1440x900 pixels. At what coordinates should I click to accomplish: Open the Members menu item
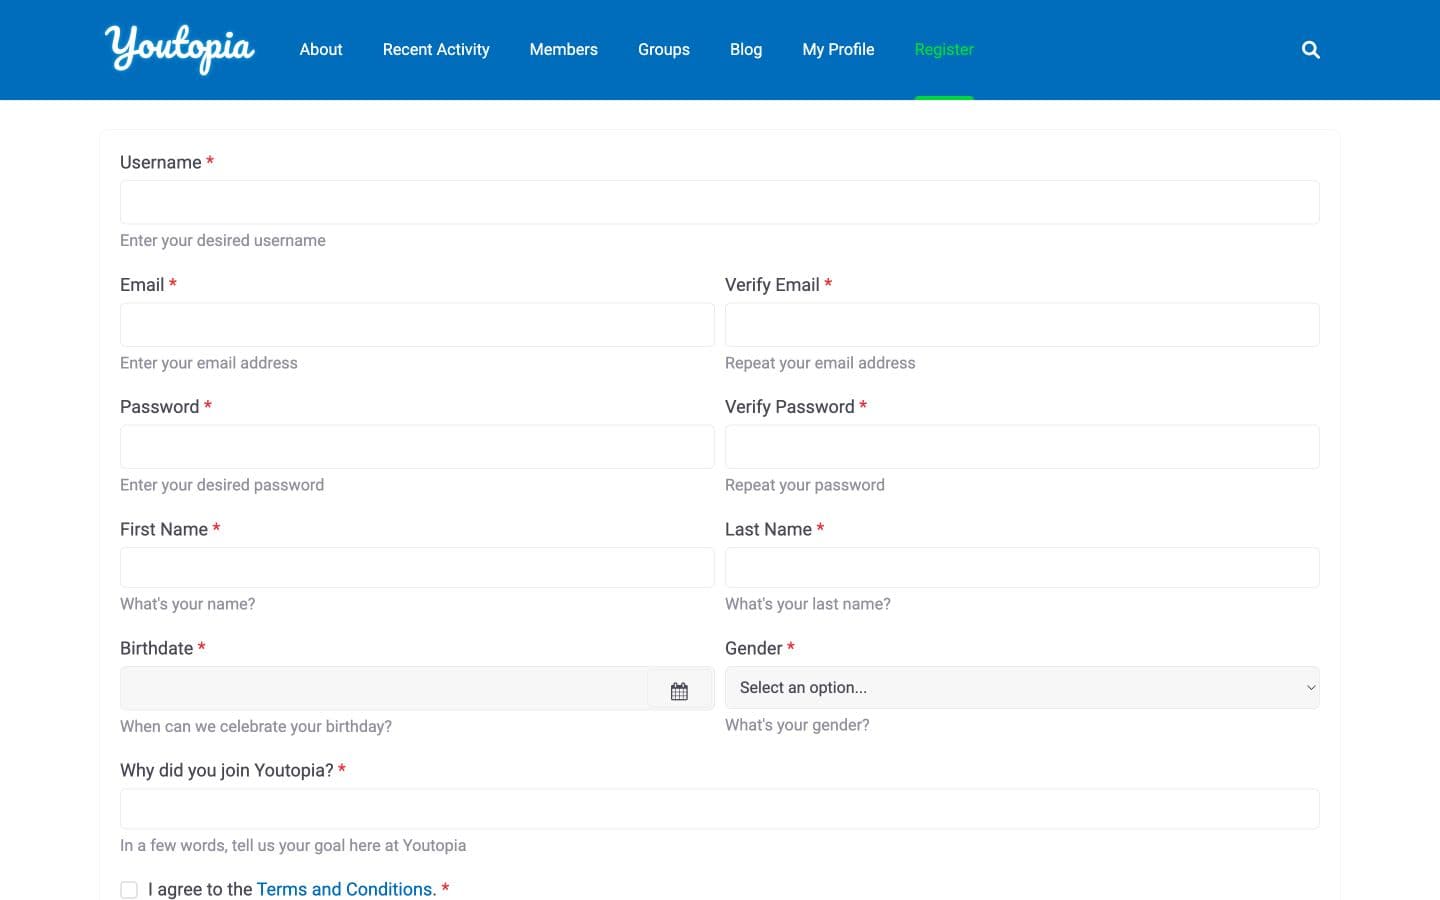point(564,49)
